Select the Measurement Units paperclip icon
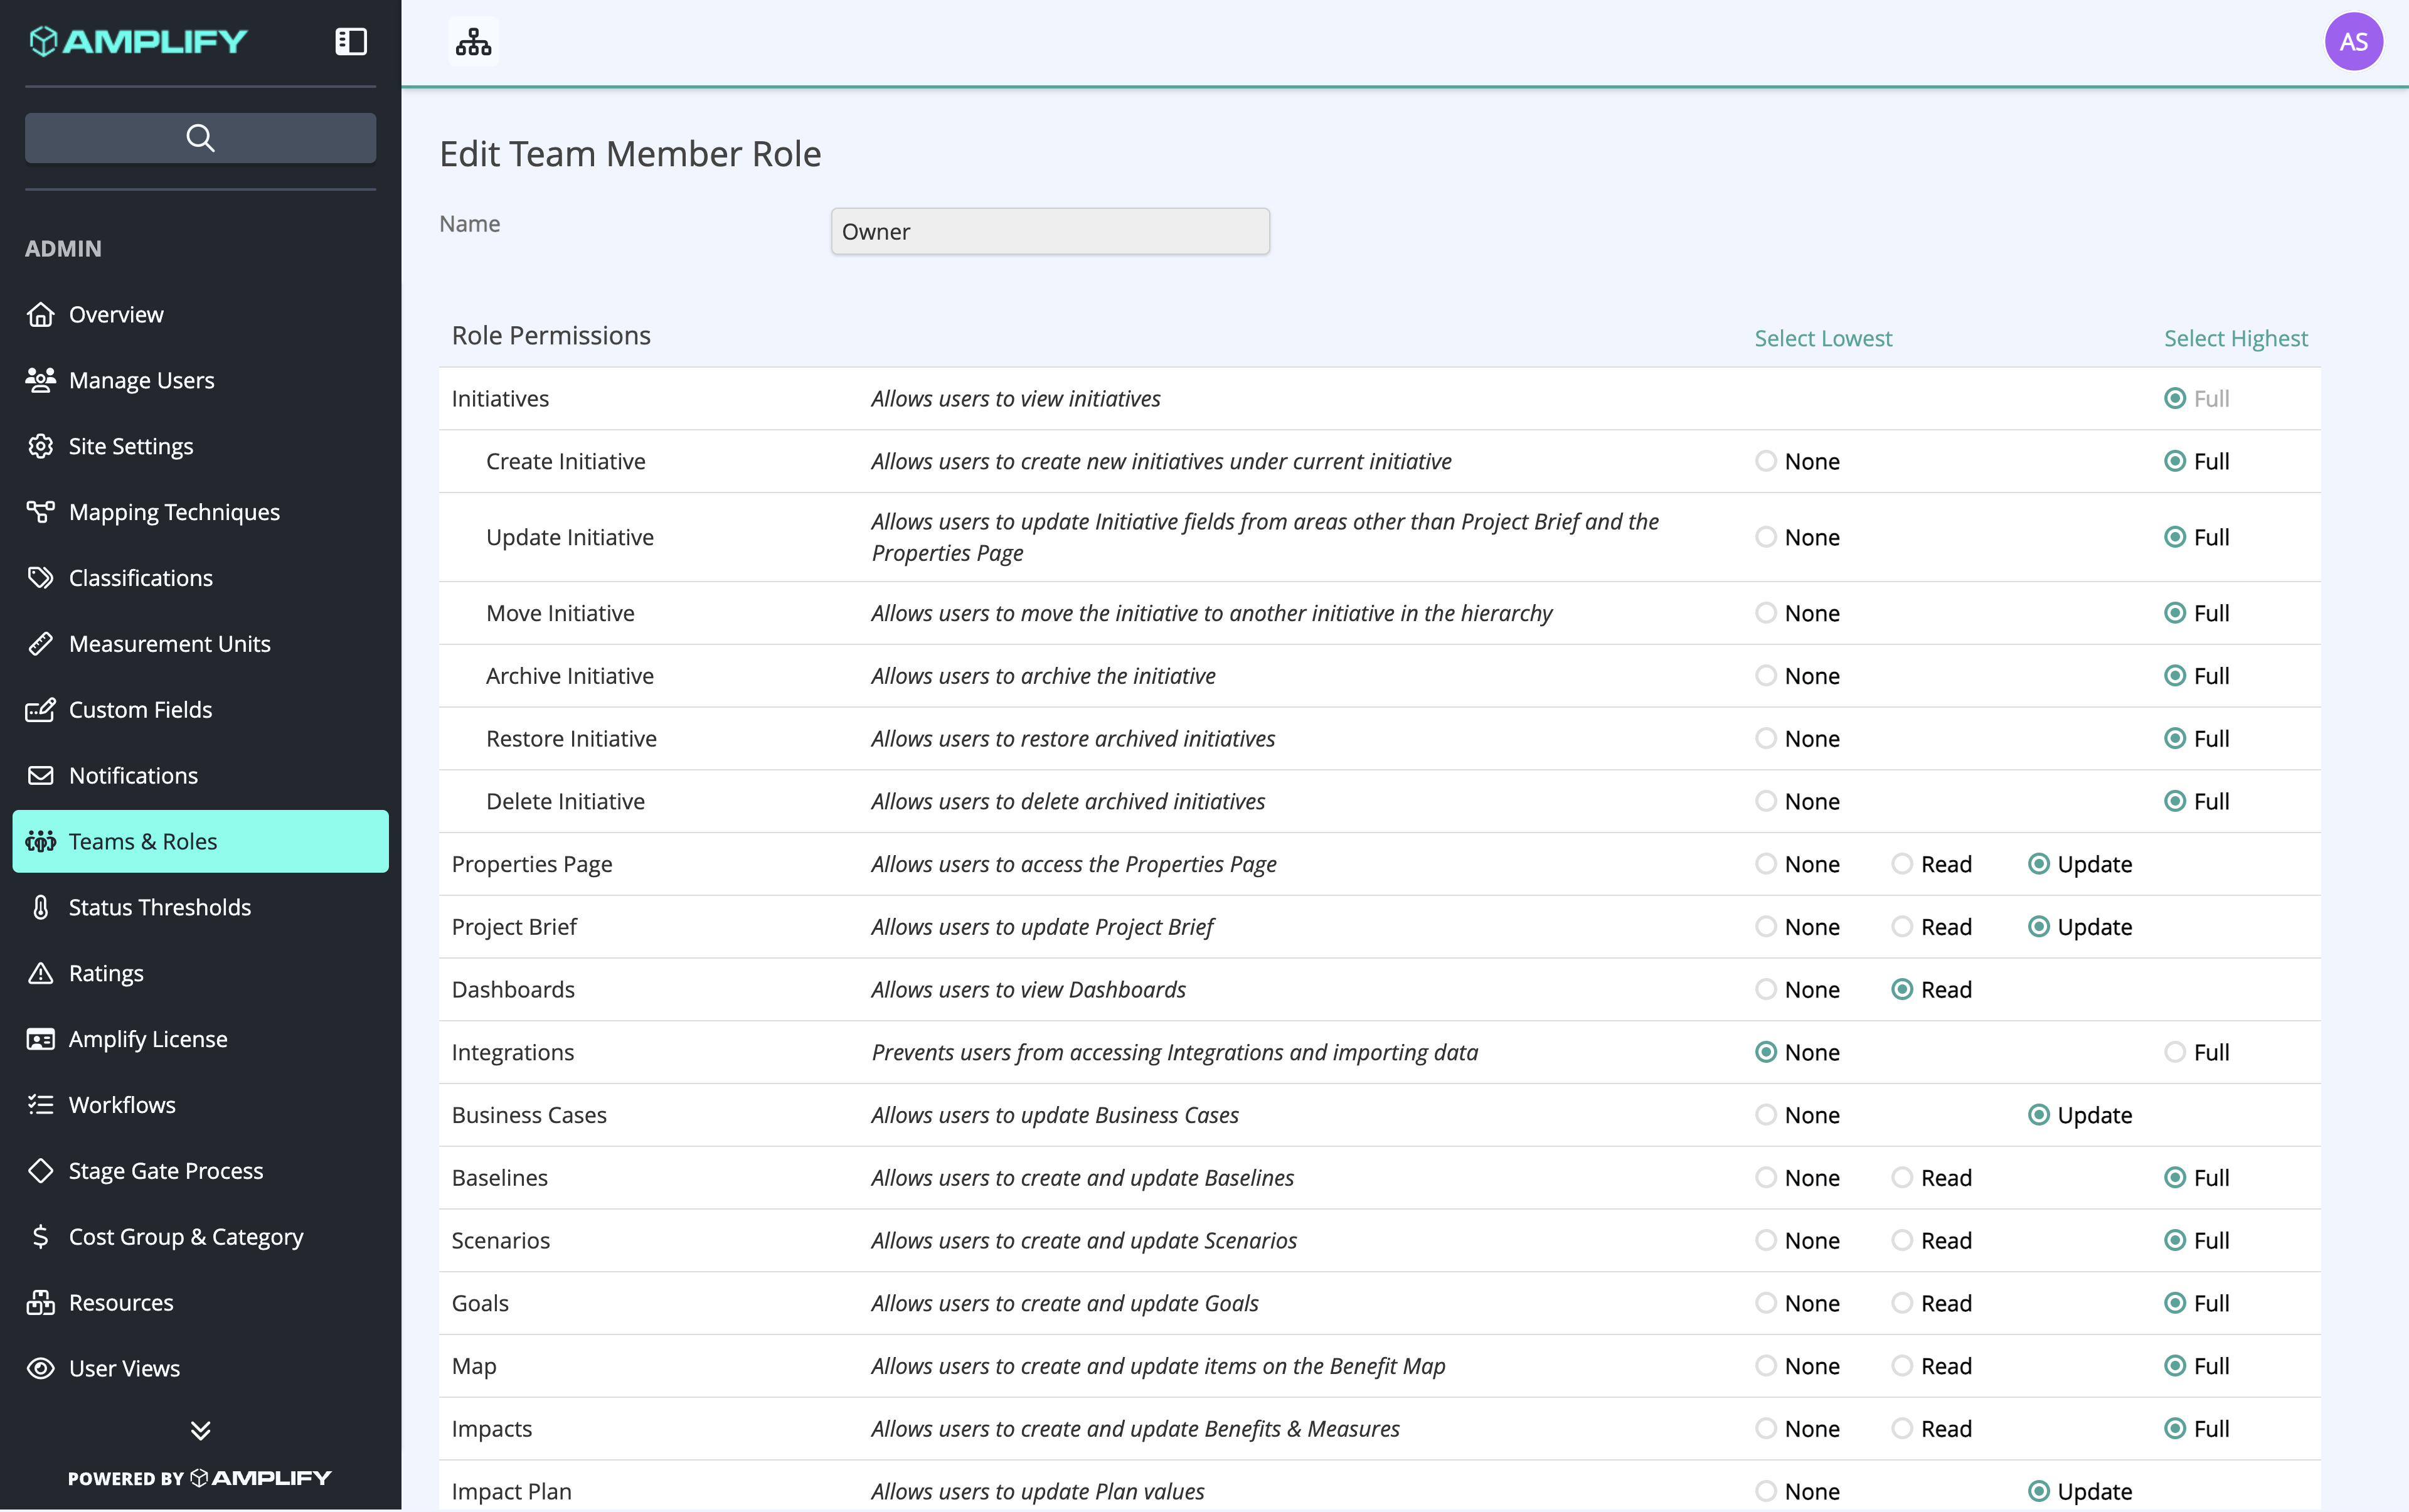Image resolution: width=2409 pixels, height=1512 pixels. pyautogui.click(x=40, y=643)
